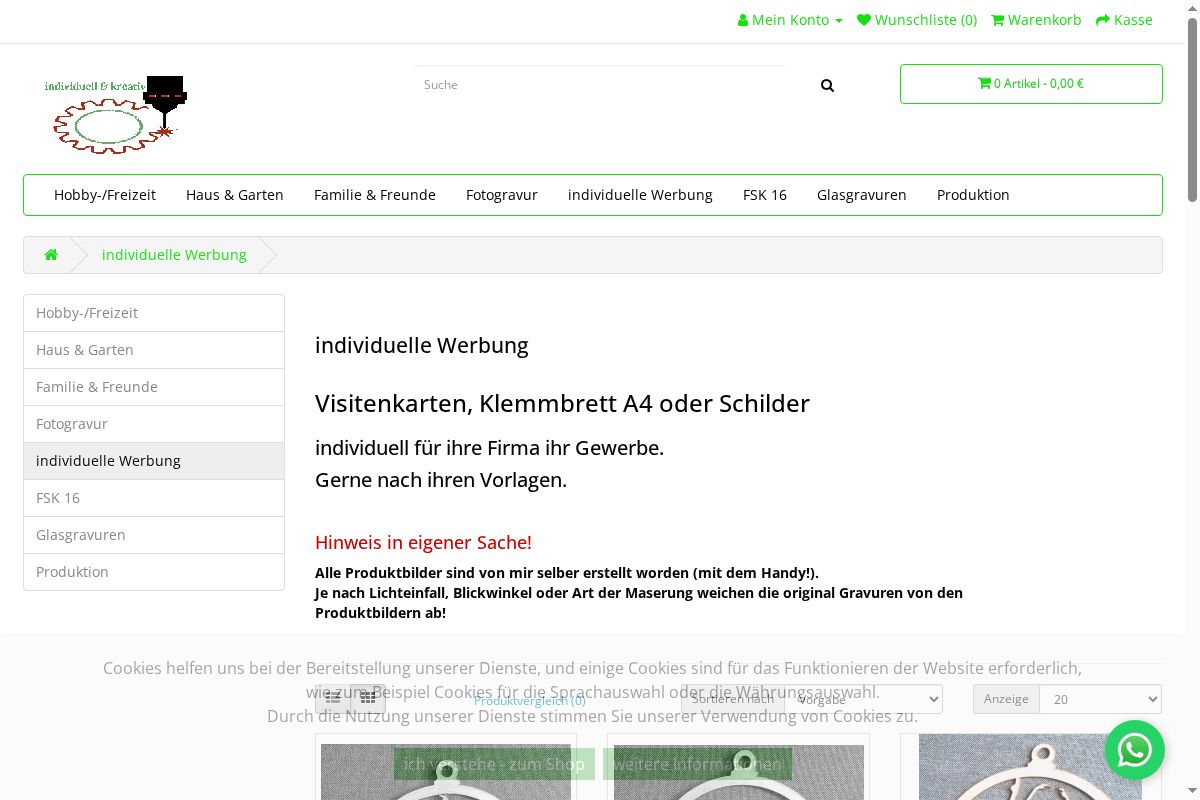This screenshot has height=800, width=1200.
Task: Select Familie & Freunde in sidebar list
Action: pos(154,387)
